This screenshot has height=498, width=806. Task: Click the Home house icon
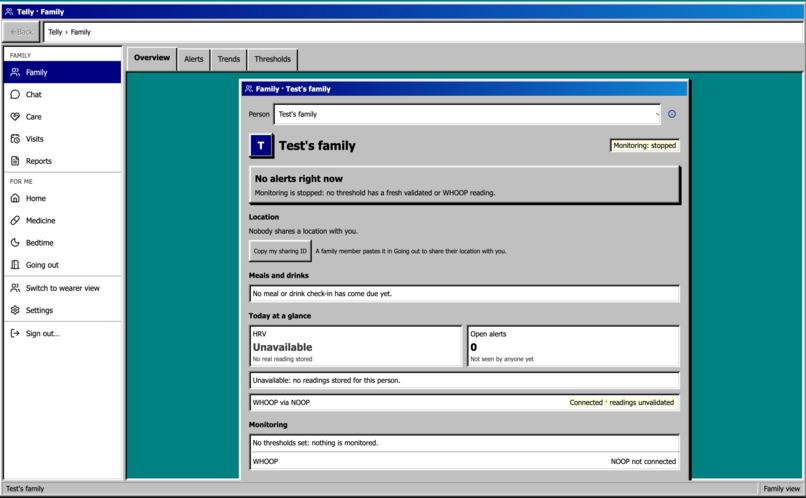15,198
